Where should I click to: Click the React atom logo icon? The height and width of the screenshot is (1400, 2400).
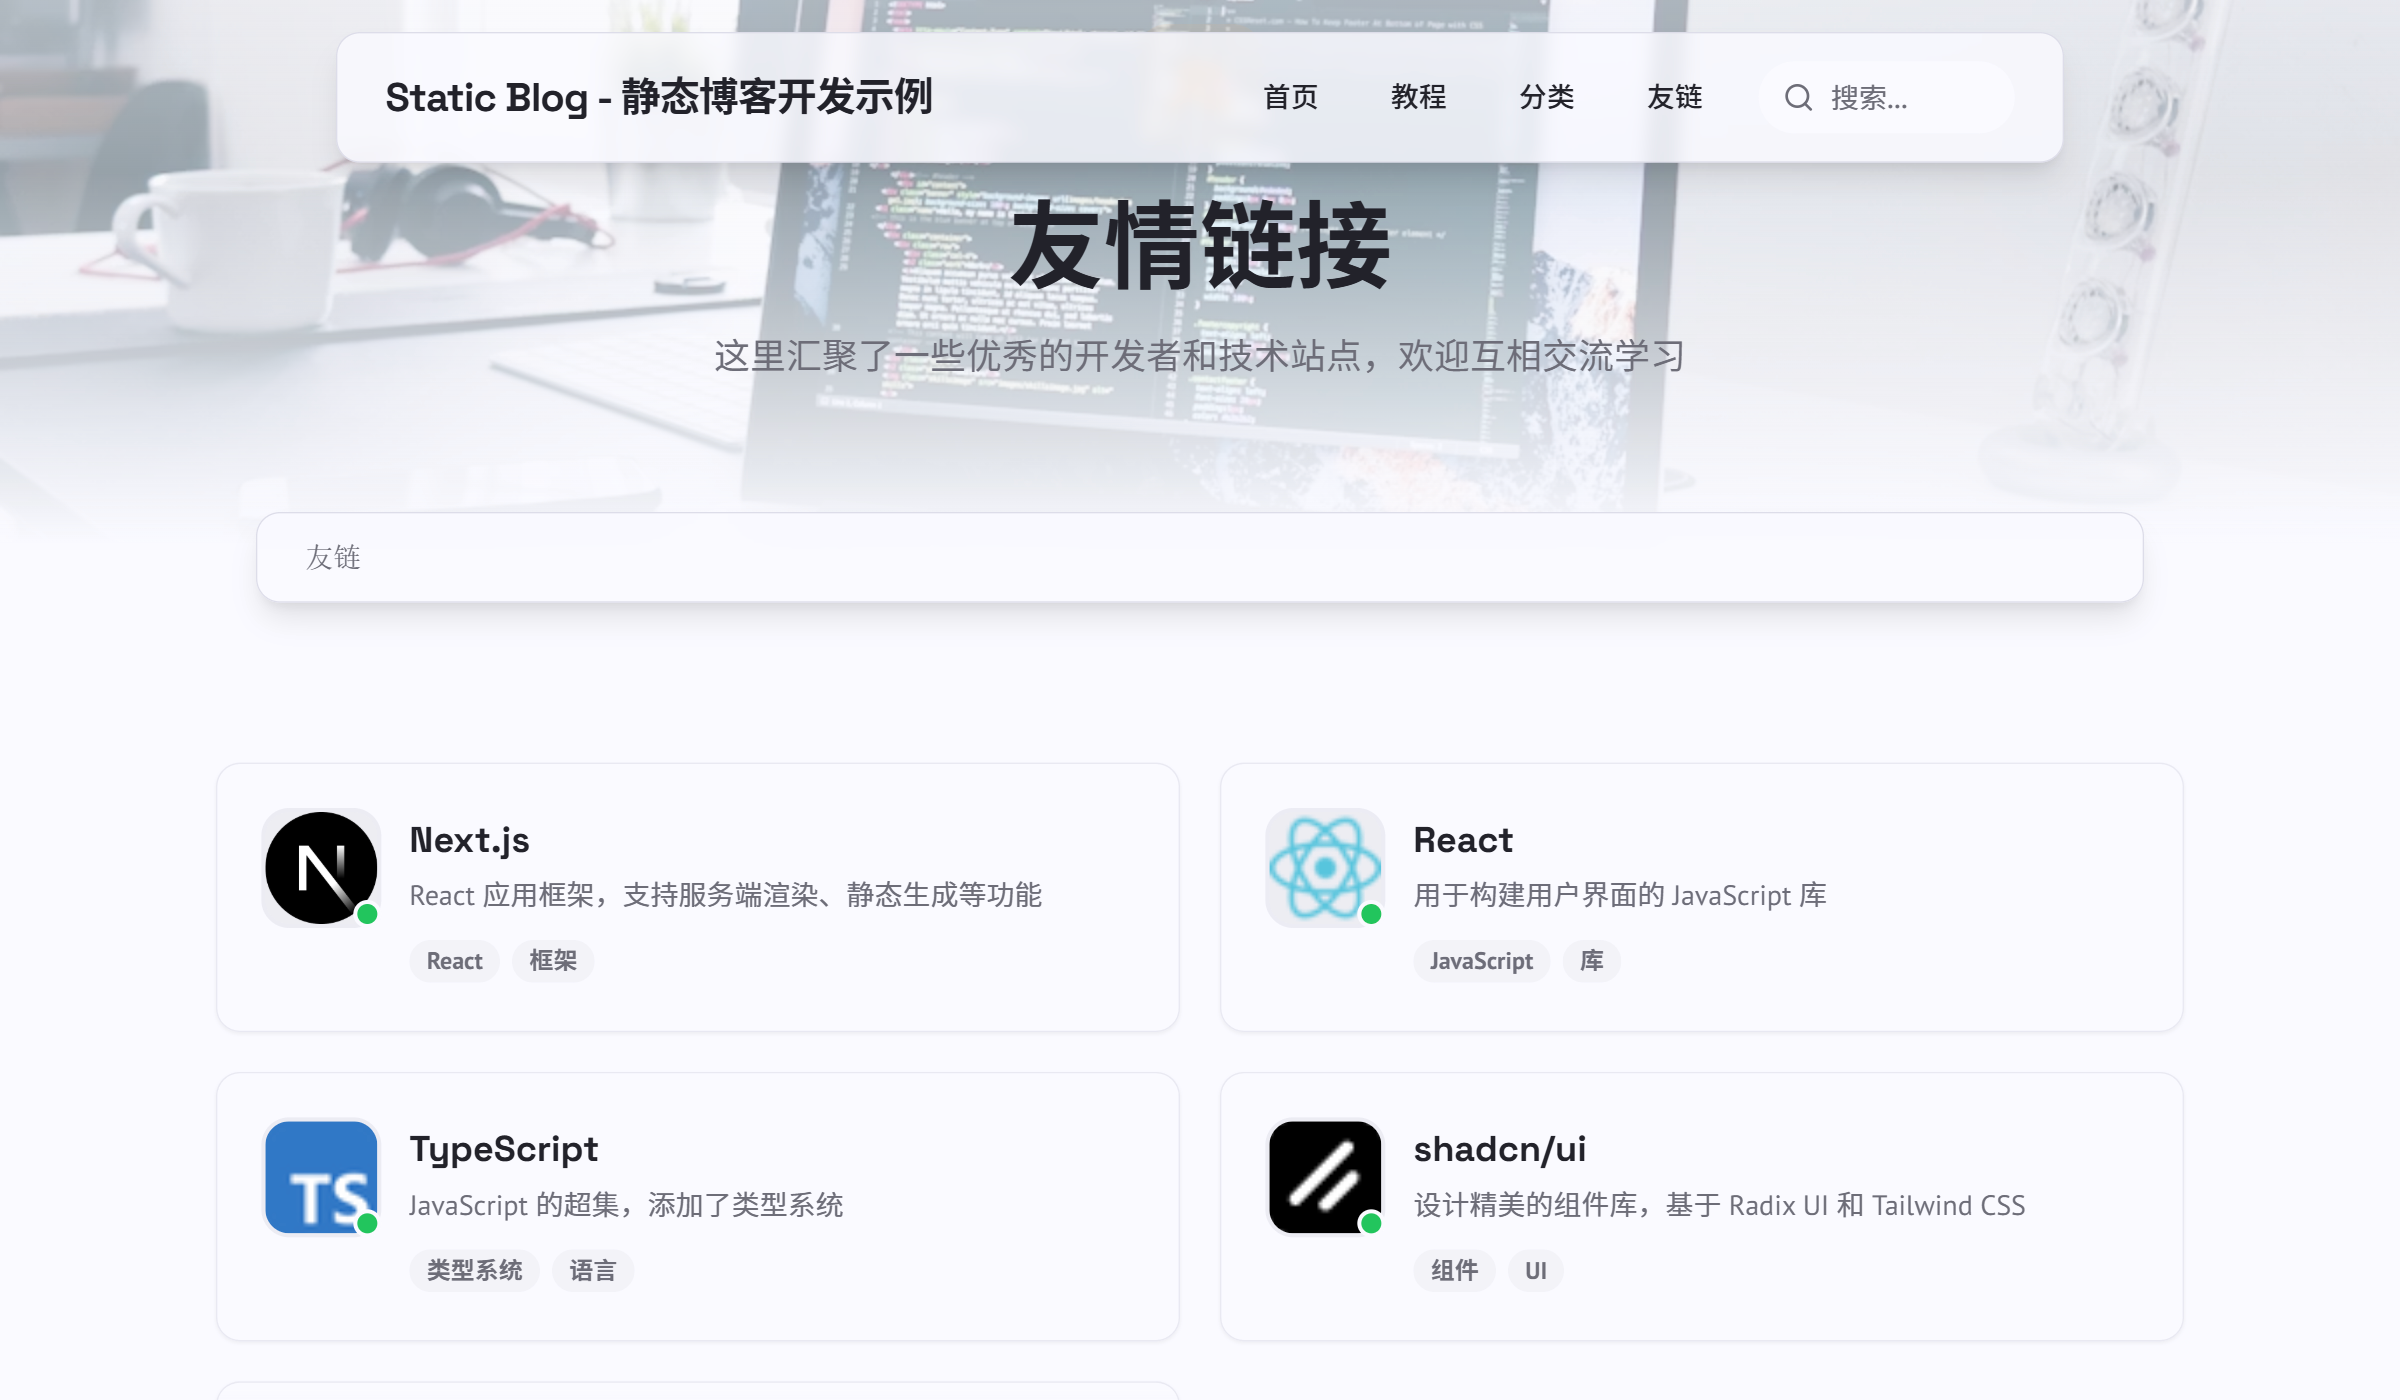pos(1324,867)
